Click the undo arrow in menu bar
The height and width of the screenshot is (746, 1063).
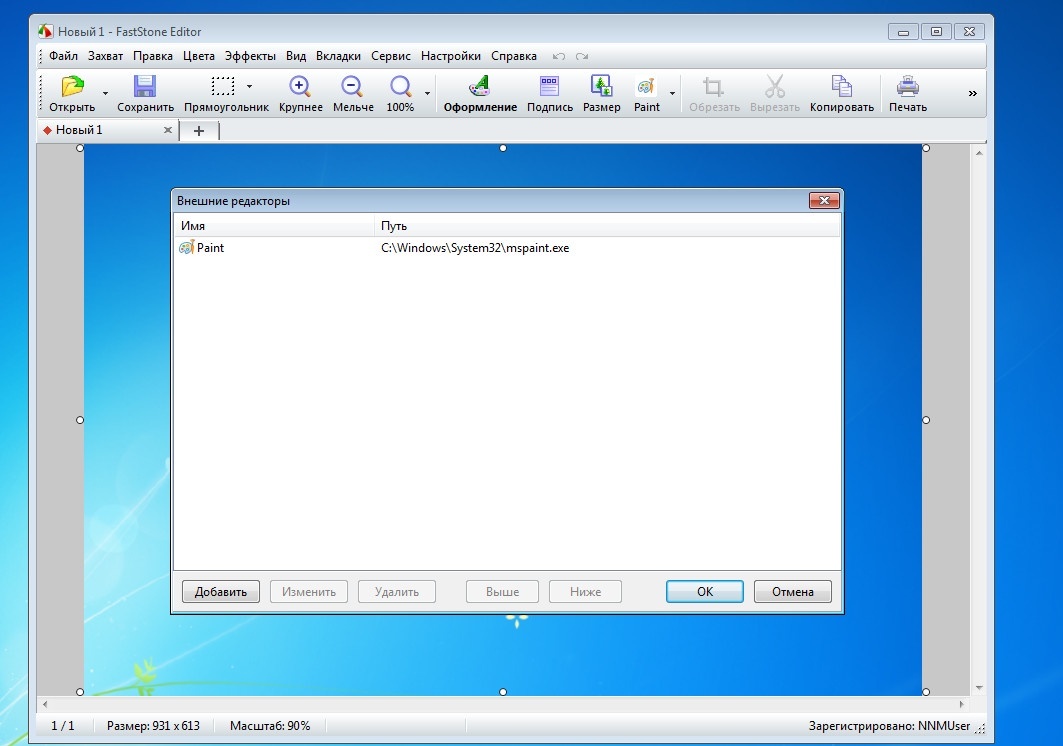(559, 56)
